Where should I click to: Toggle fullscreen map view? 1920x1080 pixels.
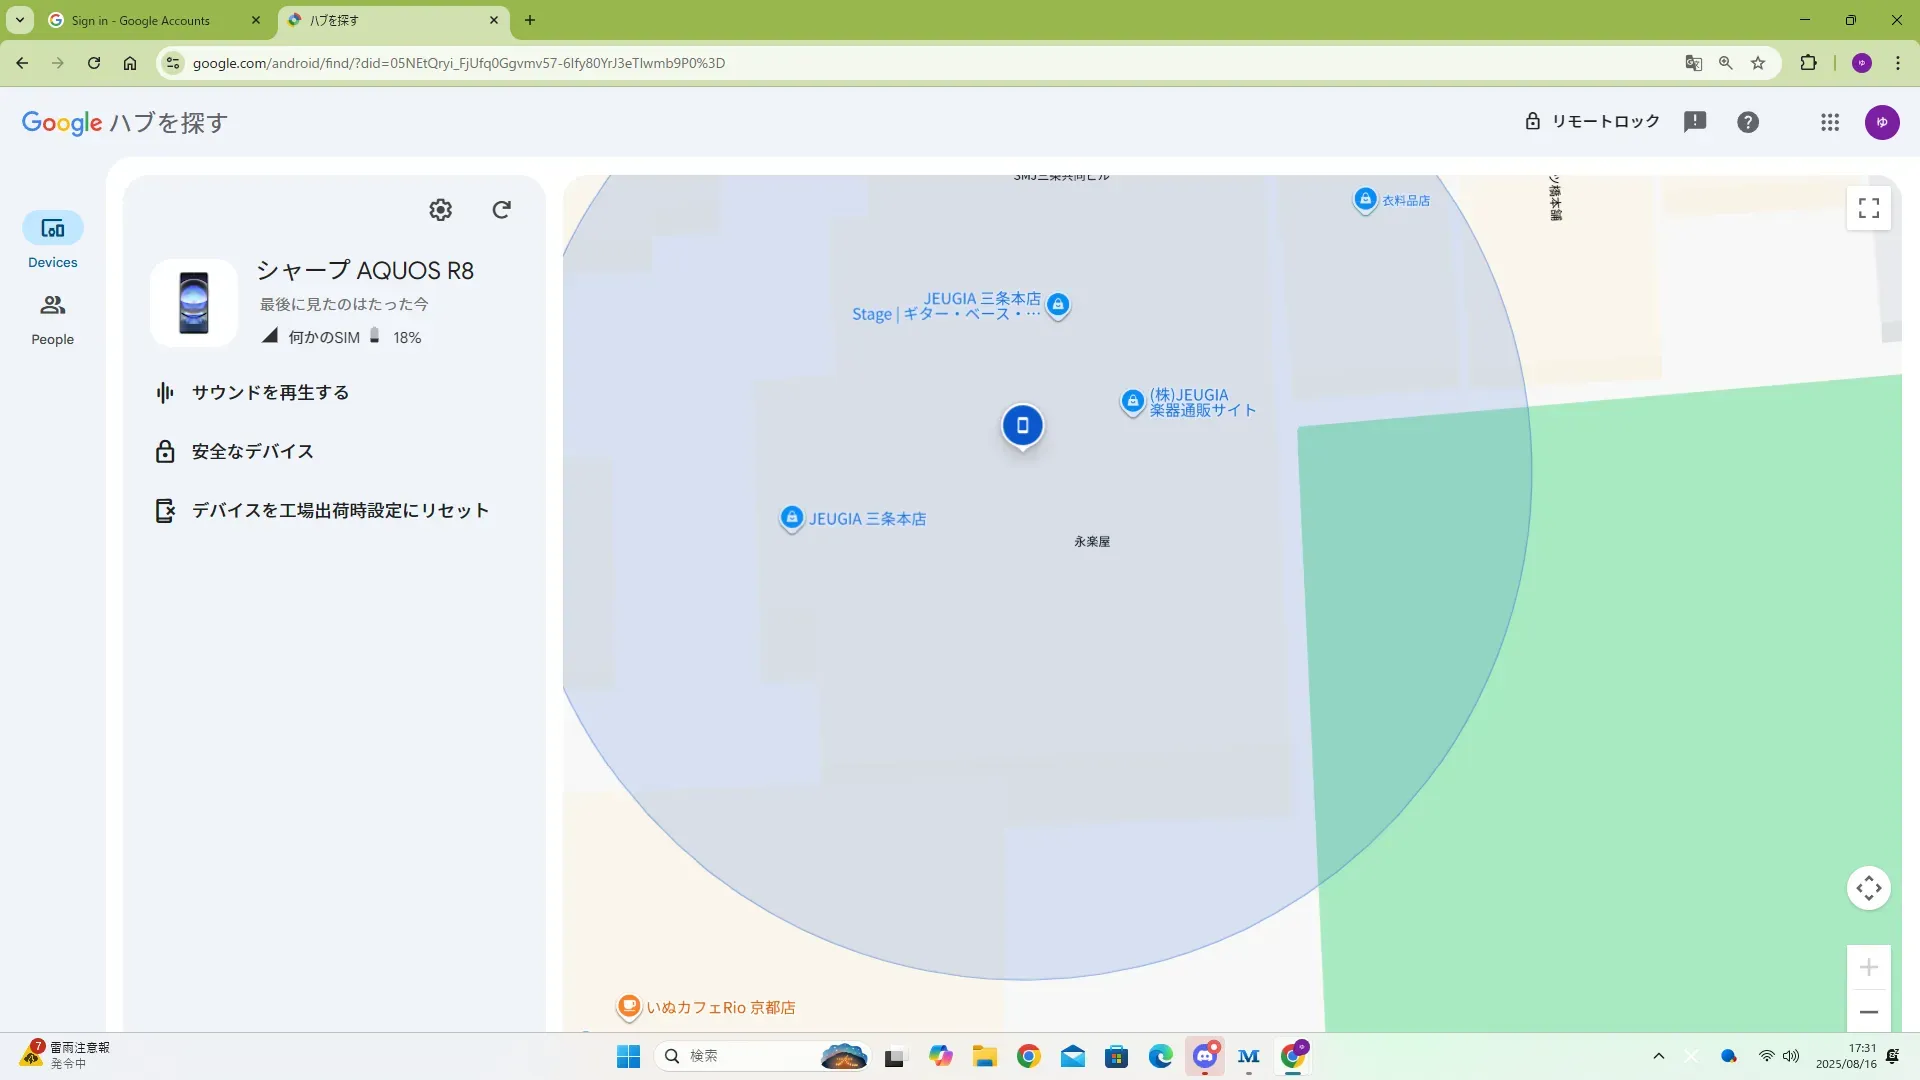point(1868,208)
